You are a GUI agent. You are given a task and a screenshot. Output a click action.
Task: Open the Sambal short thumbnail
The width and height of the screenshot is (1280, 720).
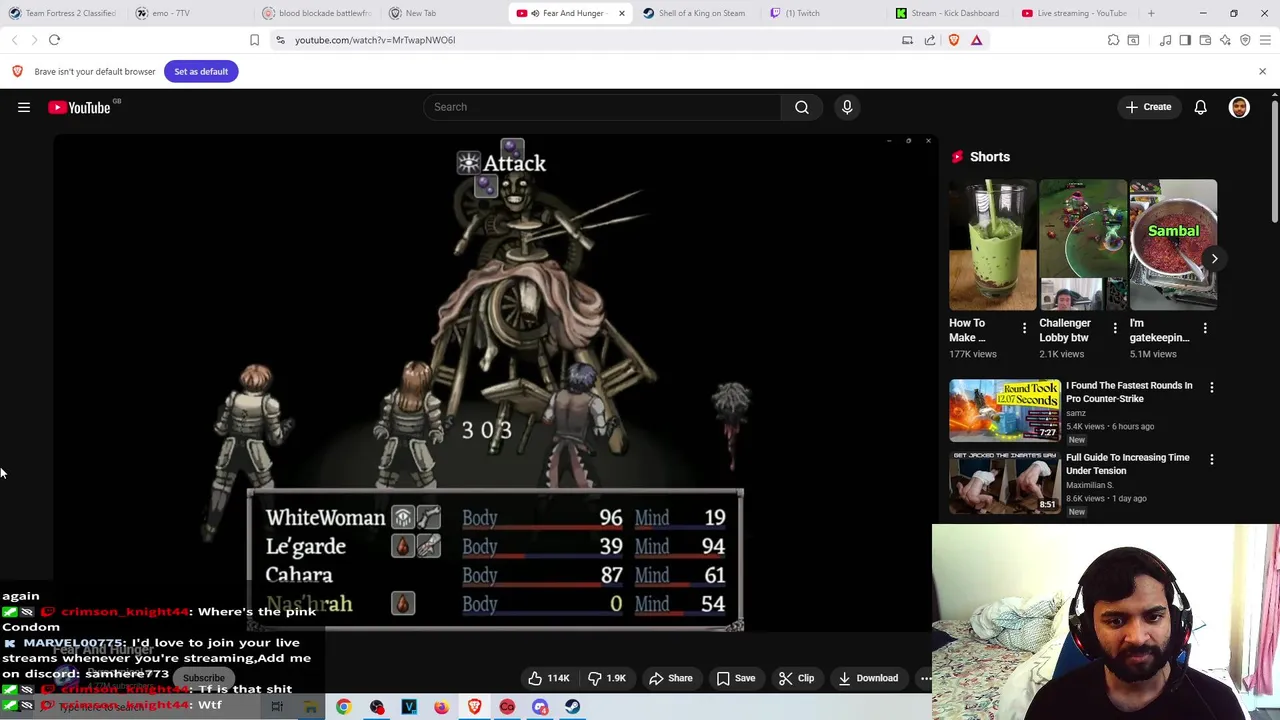[x=1173, y=245]
